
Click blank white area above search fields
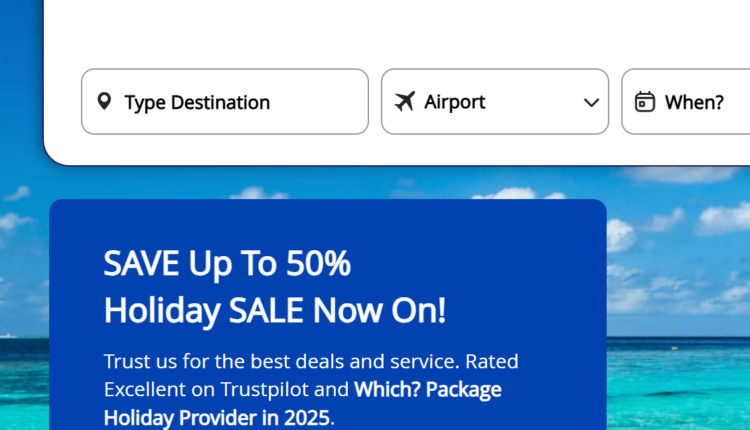400,35
